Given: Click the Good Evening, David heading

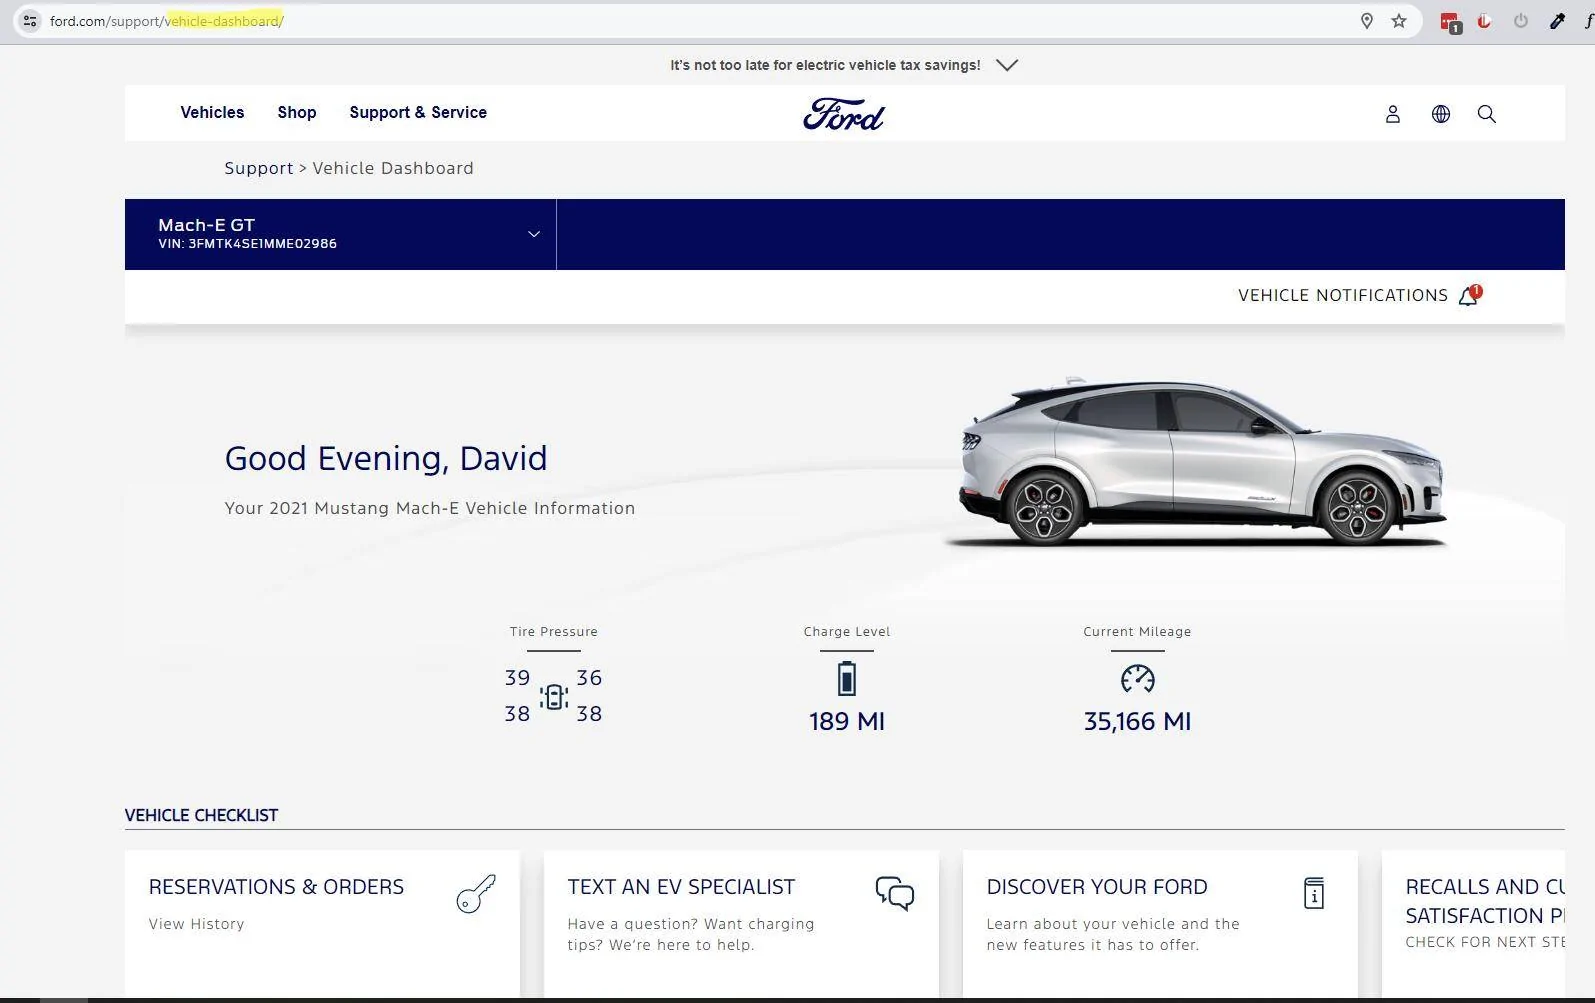Looking at the screenshot, I should [x=386, y=458].
